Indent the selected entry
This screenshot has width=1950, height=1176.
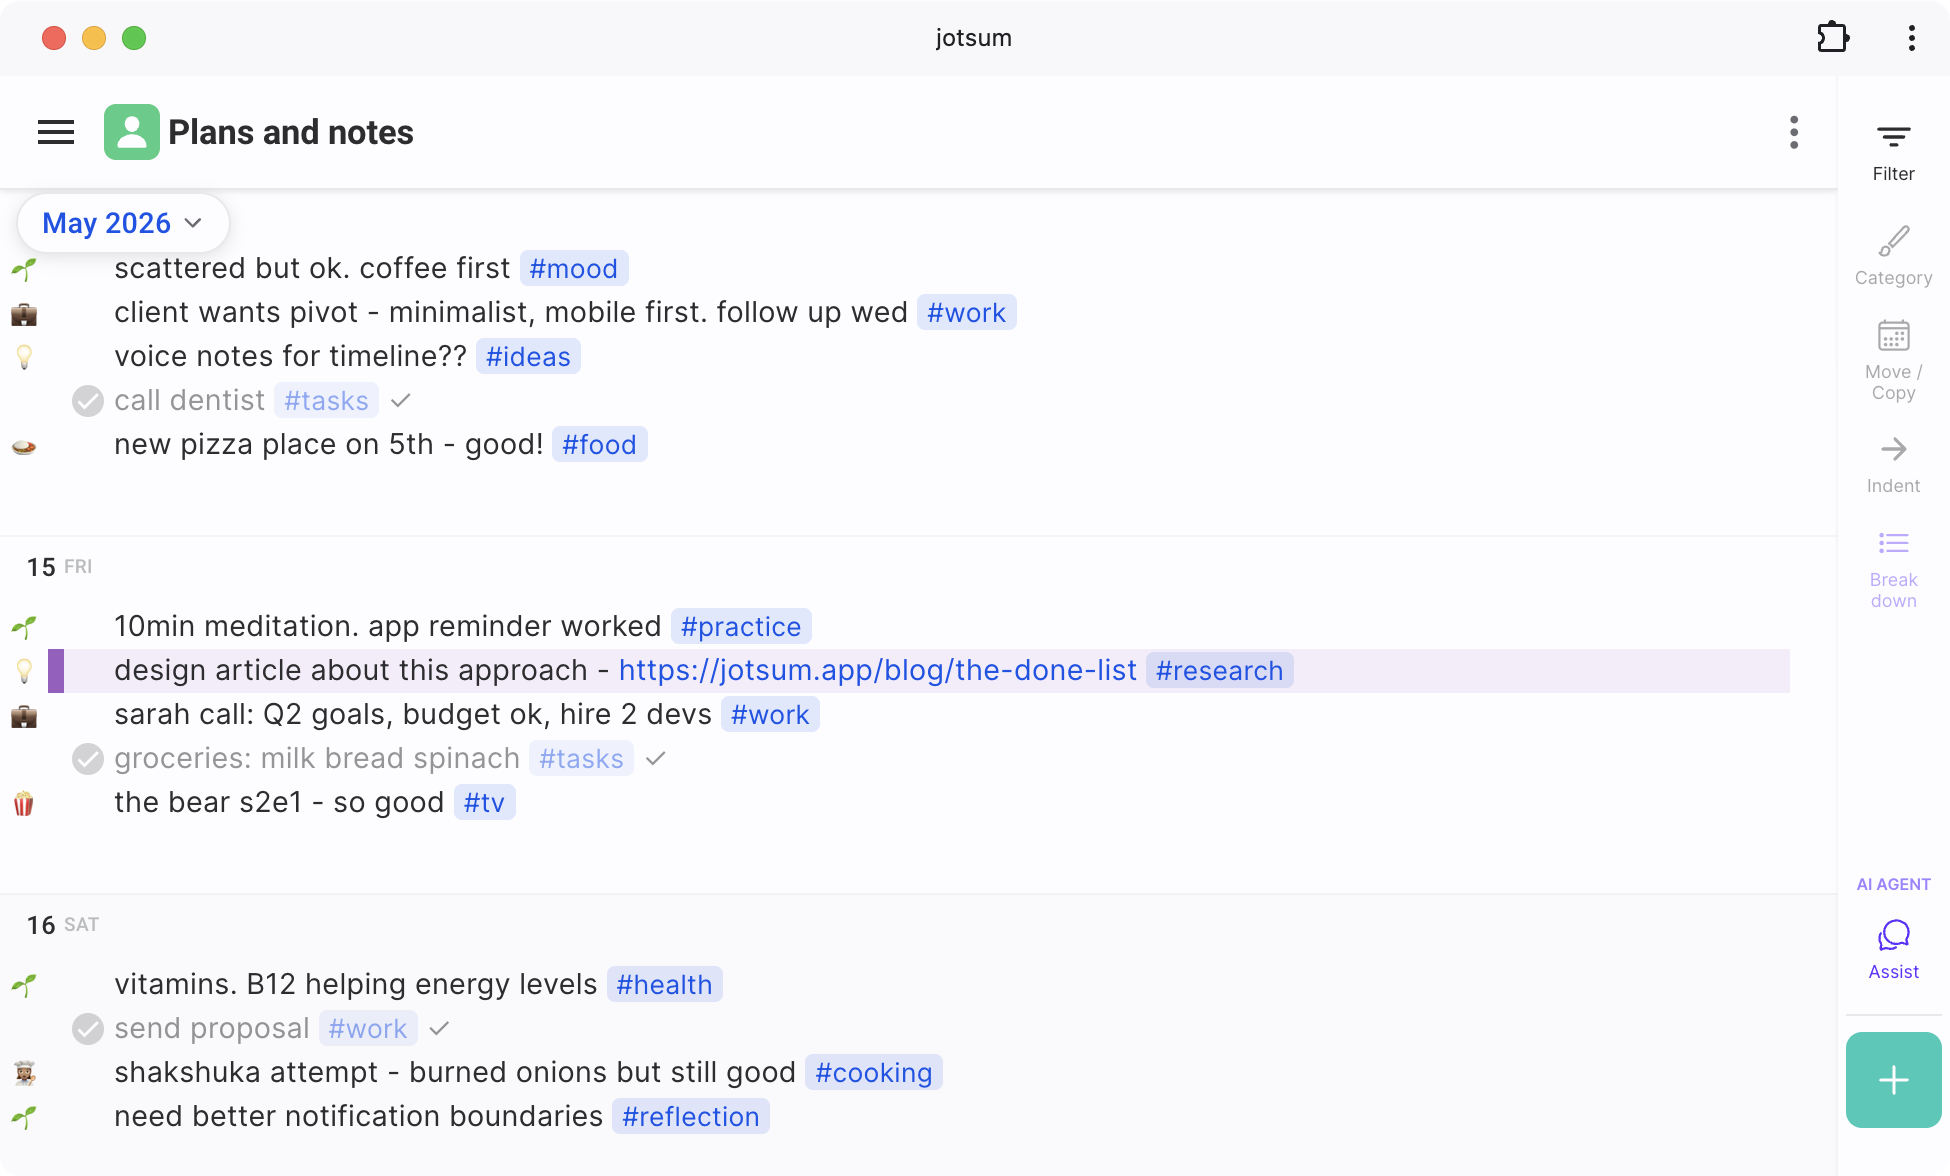[1894, 465]
